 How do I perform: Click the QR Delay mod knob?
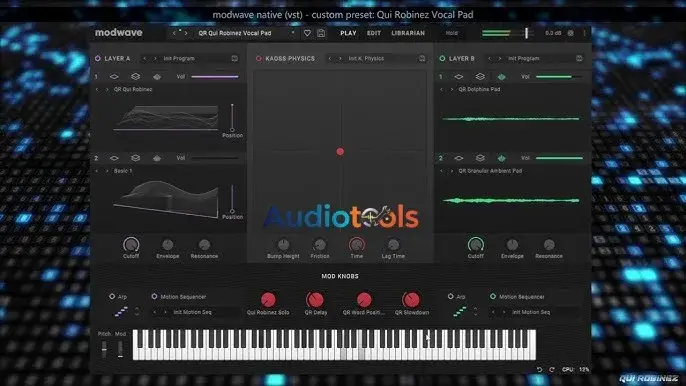click(315, 300)
